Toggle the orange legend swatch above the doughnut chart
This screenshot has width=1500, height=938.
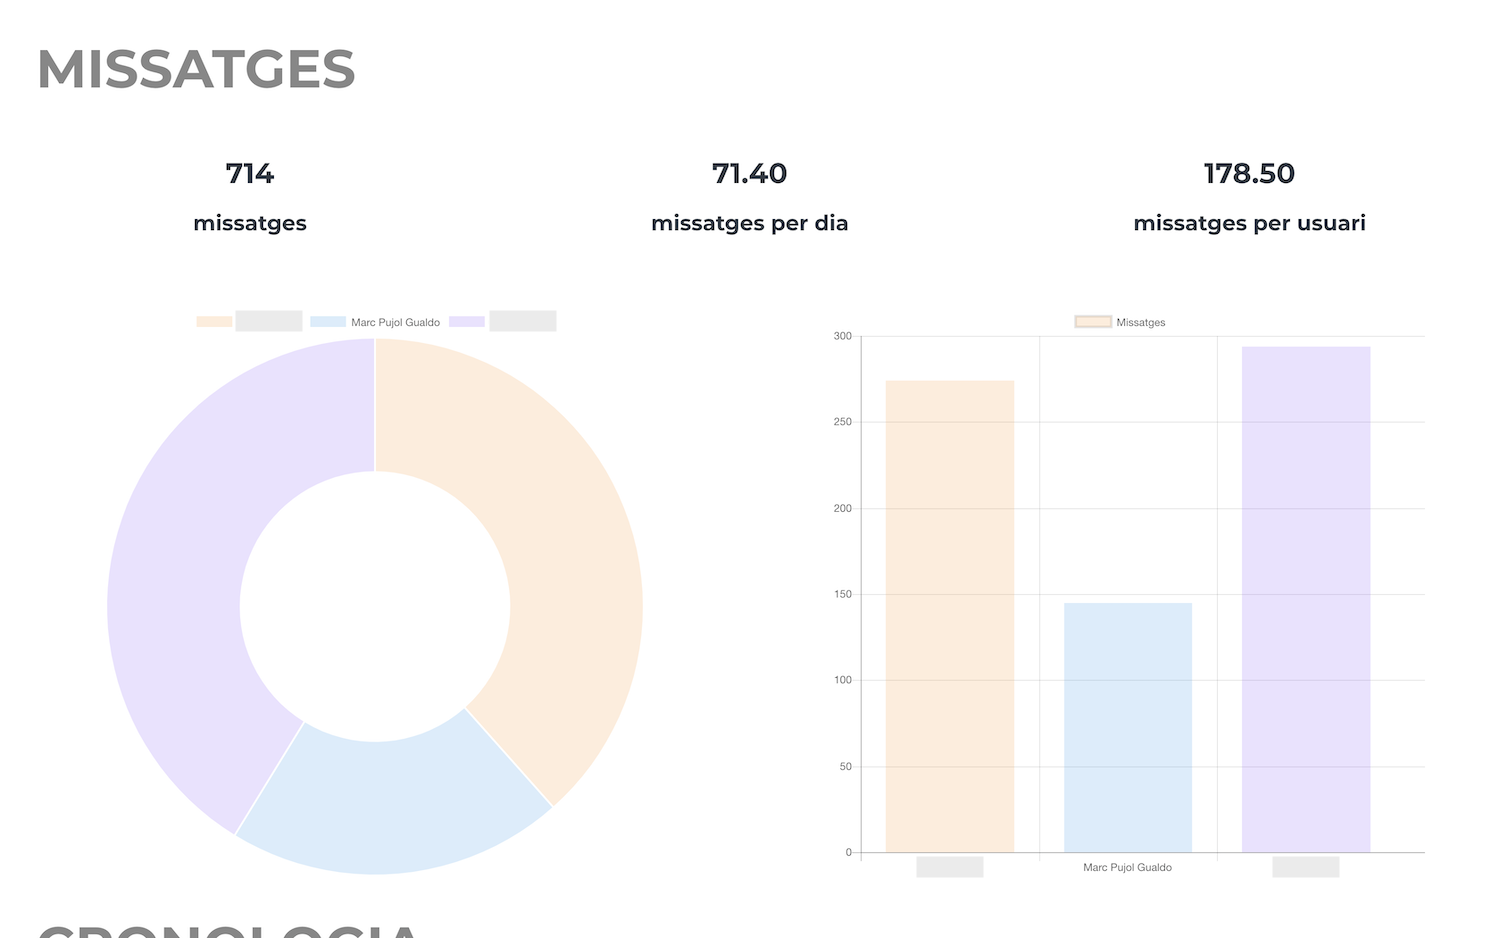pos(214,322)
